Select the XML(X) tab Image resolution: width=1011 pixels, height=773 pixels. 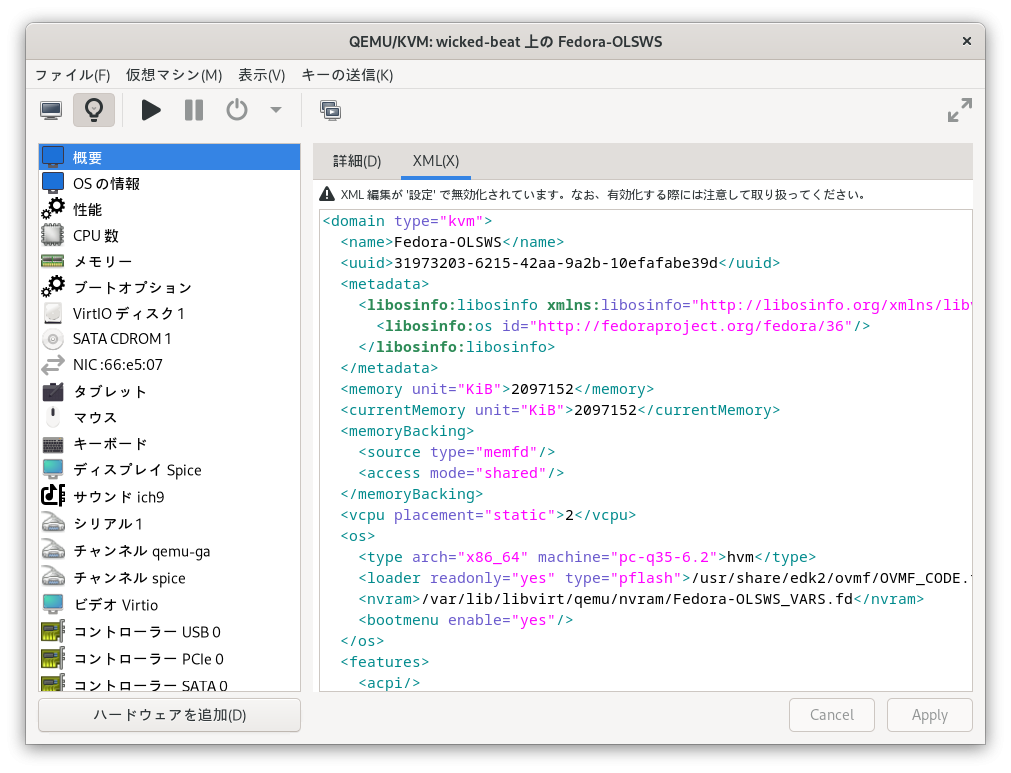[436, 161]
